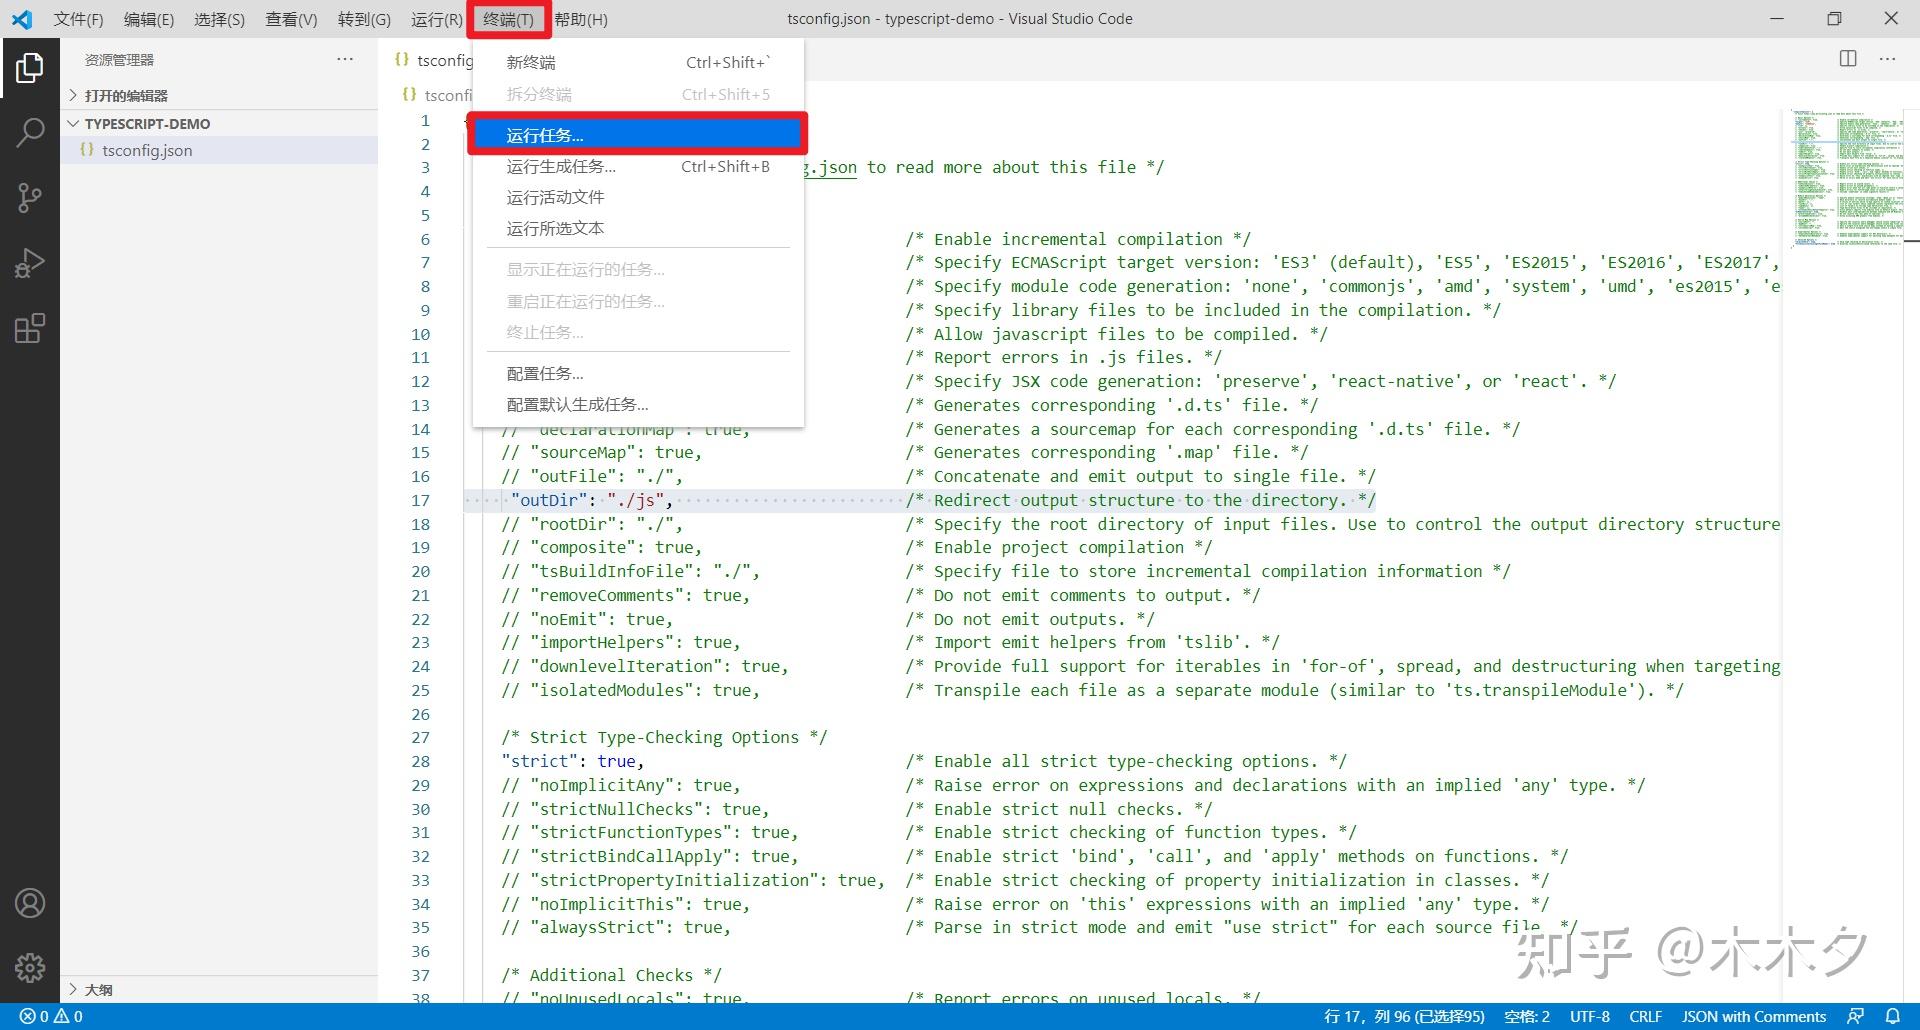Open the Extensions view
1920x1030 pixels.
point(30,328)
